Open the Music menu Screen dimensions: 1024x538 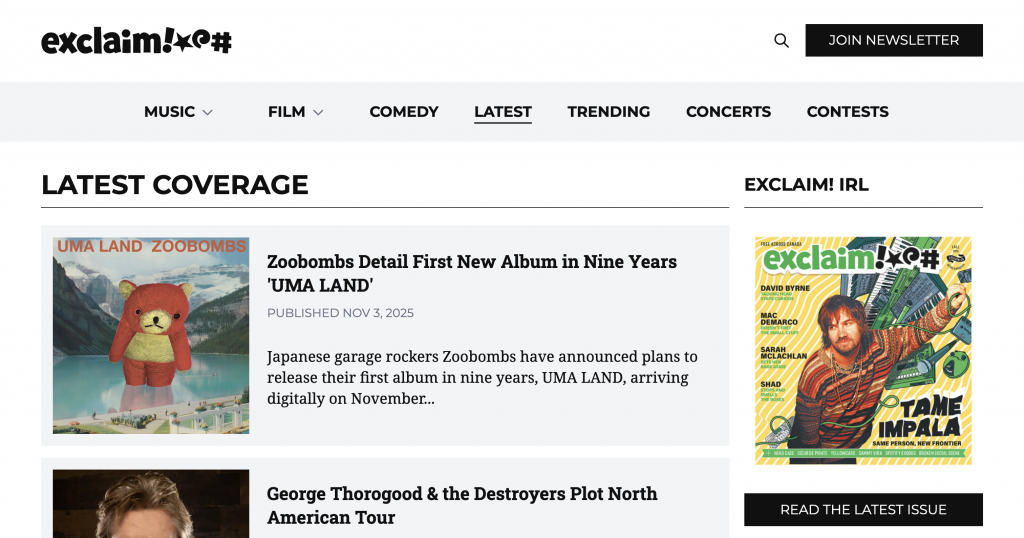[169, 112]
